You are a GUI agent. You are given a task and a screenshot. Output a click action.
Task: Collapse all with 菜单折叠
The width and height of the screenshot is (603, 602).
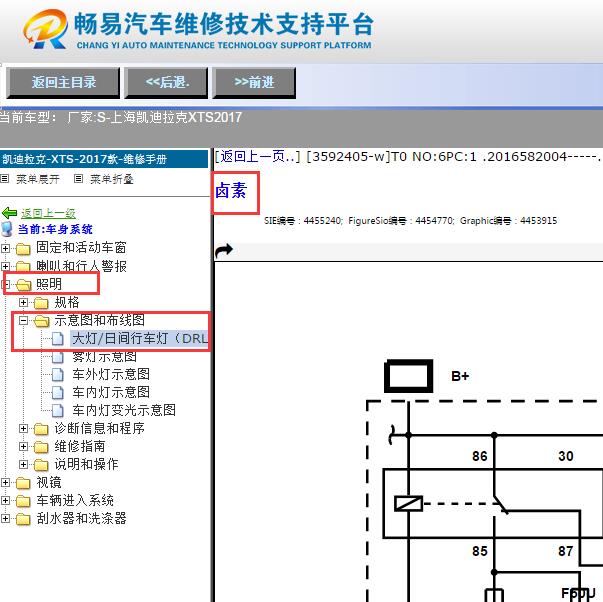point(112,179)
